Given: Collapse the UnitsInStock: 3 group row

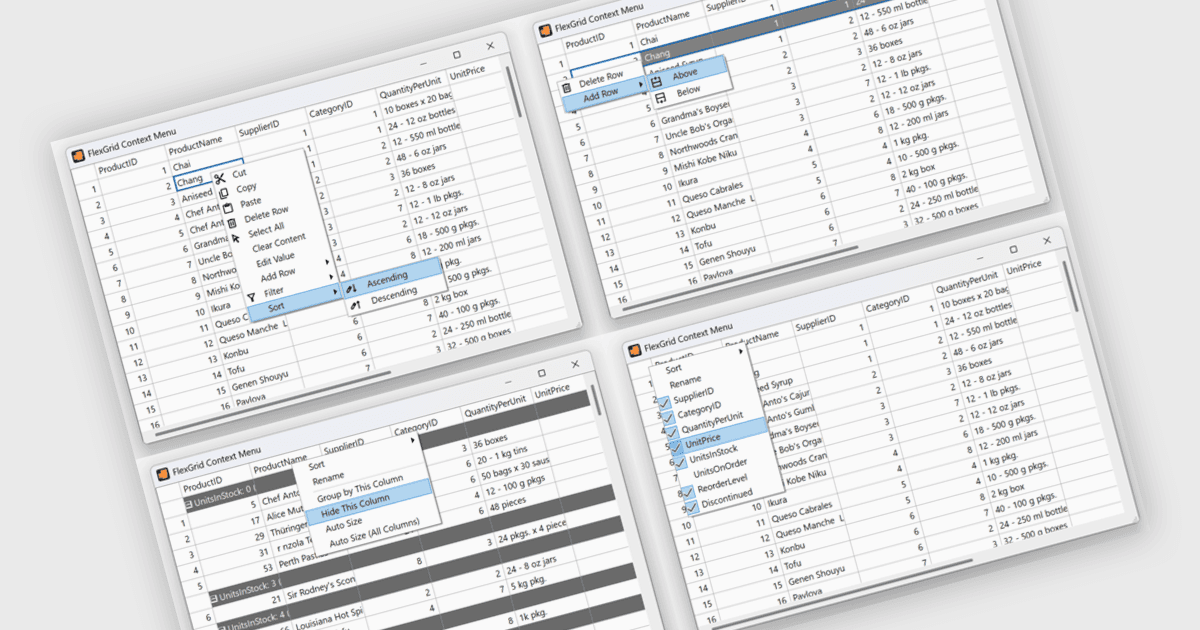Looking at the screenshot, I should (213, 597).
